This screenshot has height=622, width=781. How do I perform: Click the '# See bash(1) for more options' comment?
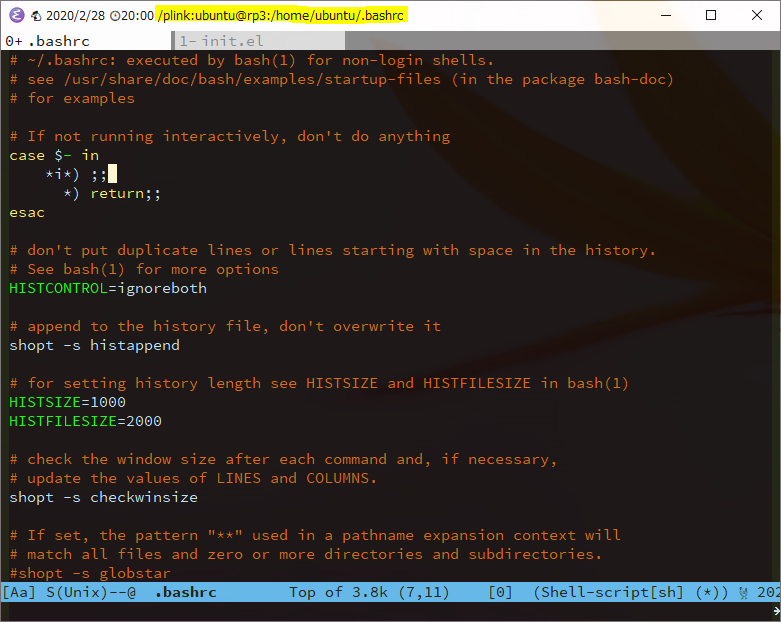tap(144, 269)
